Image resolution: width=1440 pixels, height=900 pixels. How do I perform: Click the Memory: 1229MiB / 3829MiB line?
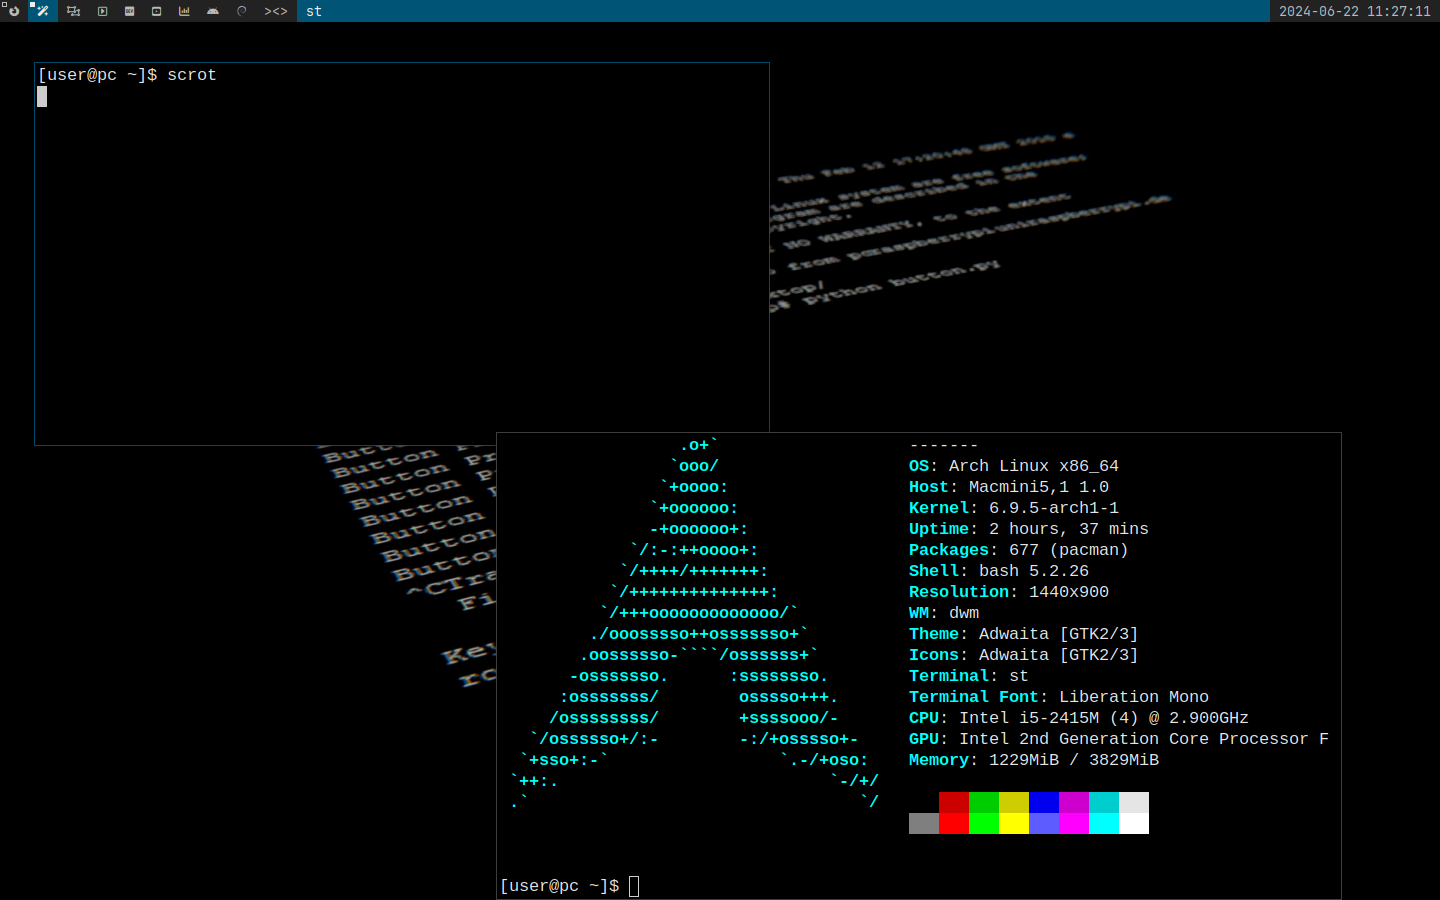(1034, 760)
